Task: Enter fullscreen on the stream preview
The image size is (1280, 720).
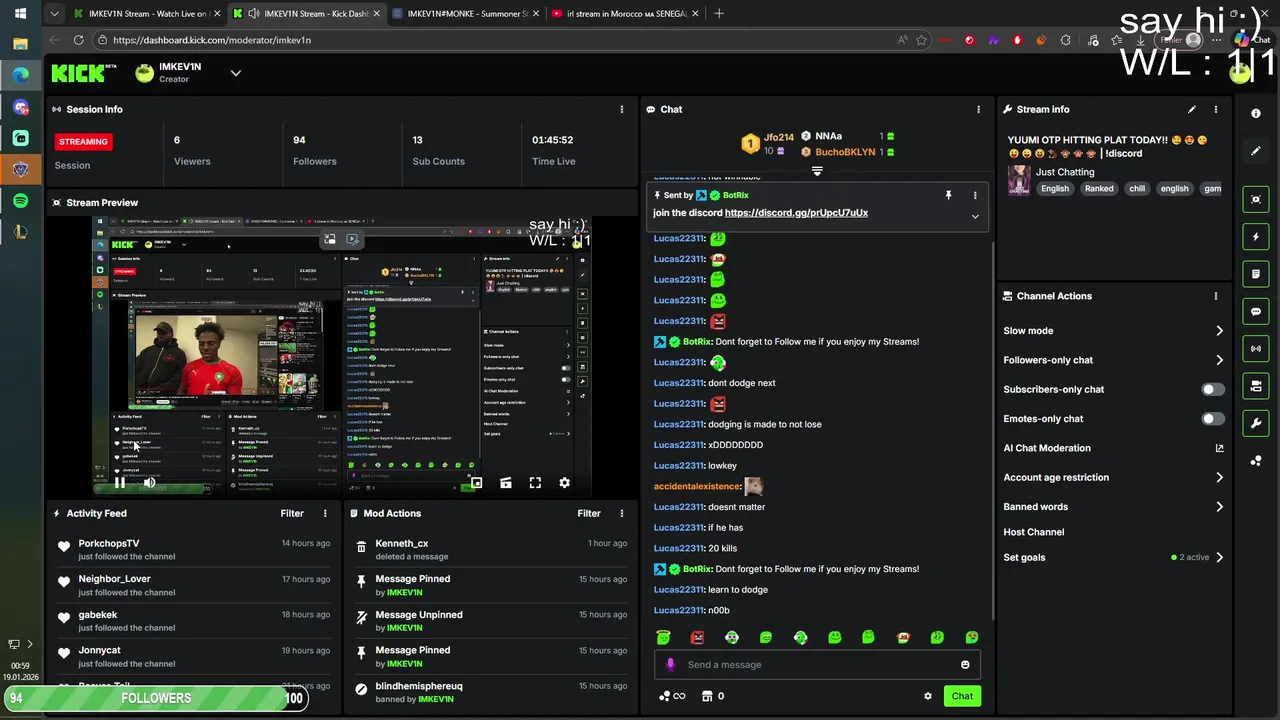Action: (535, 483)
